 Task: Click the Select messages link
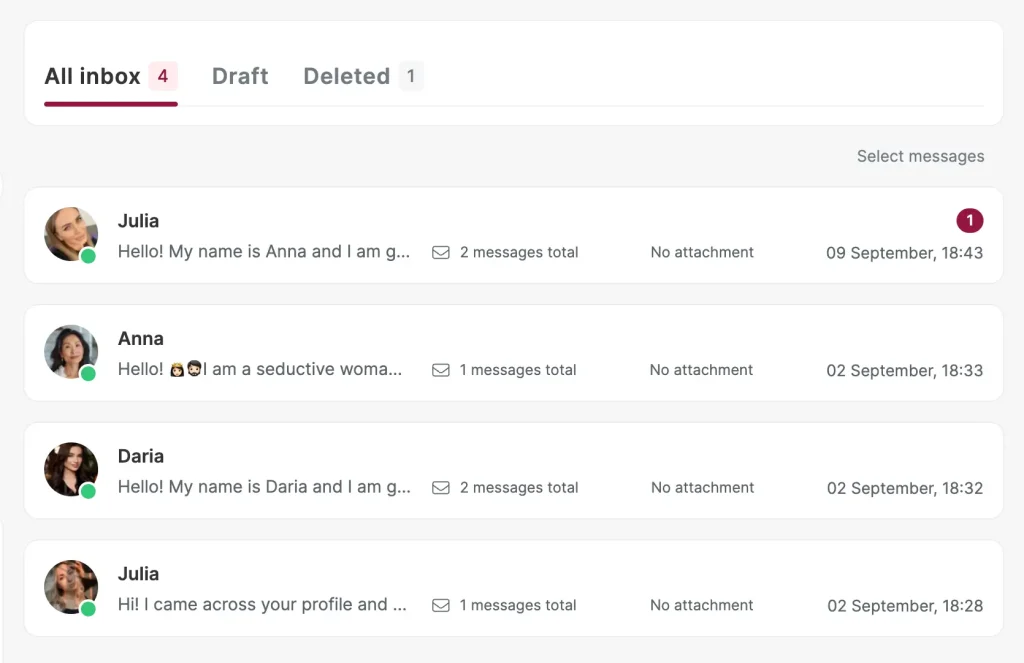pyautogui.click(x=920, y=156)
